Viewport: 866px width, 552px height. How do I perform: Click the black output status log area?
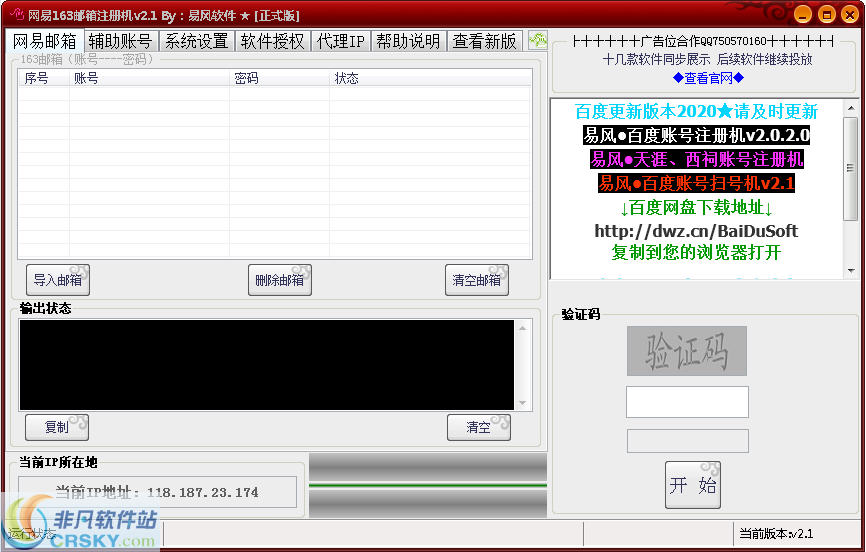pyautogui.click(x=267, y=365)
